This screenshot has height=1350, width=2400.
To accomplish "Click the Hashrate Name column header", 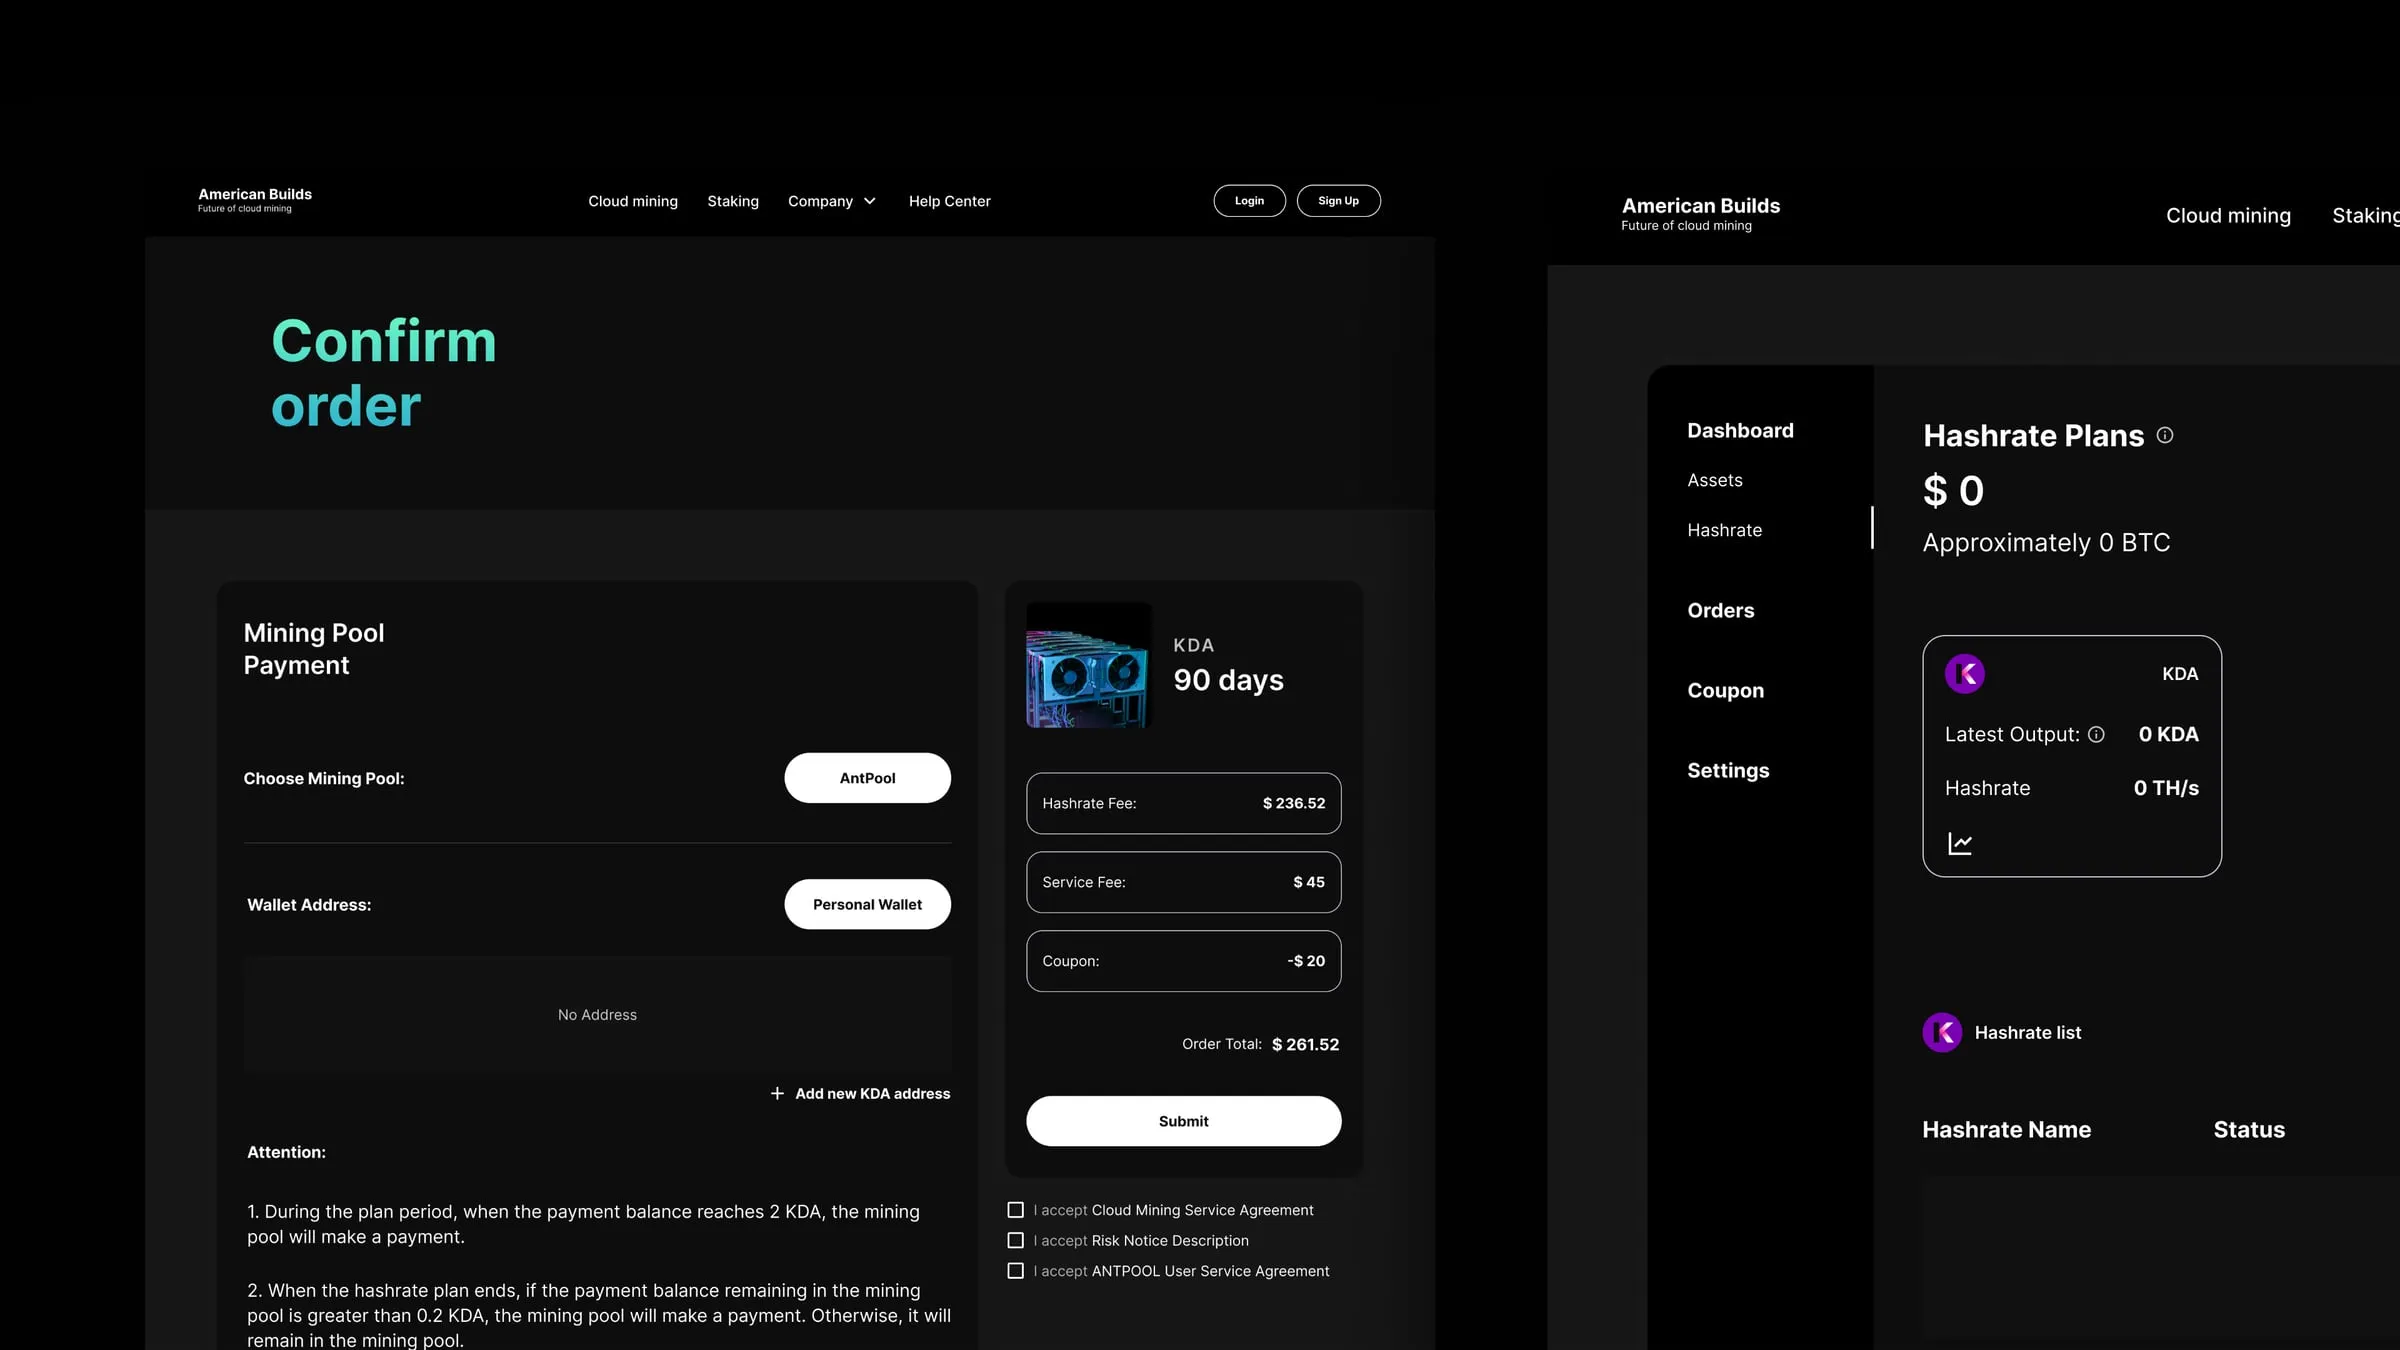I will coord(2006,1130).
